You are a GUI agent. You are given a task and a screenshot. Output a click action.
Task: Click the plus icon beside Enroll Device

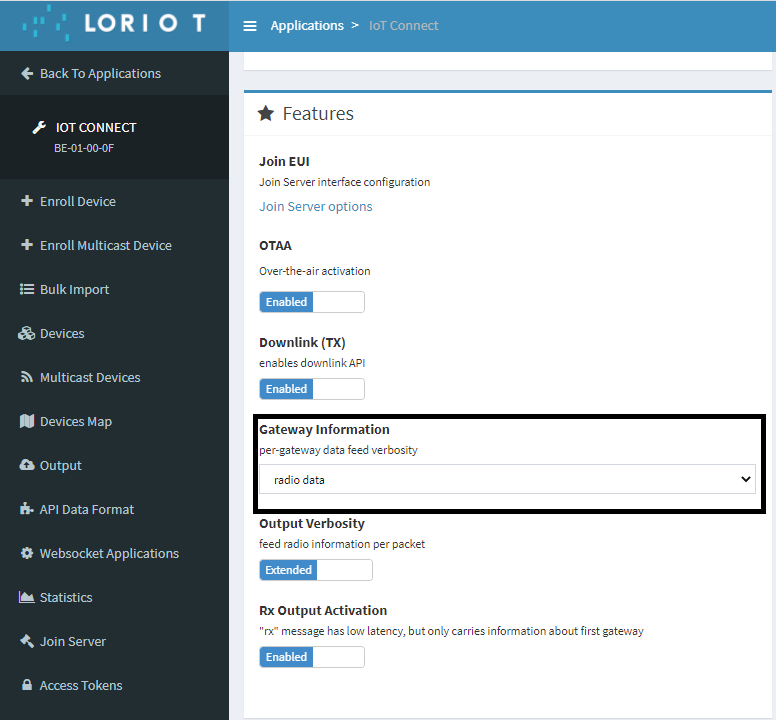tap(27, 201)
